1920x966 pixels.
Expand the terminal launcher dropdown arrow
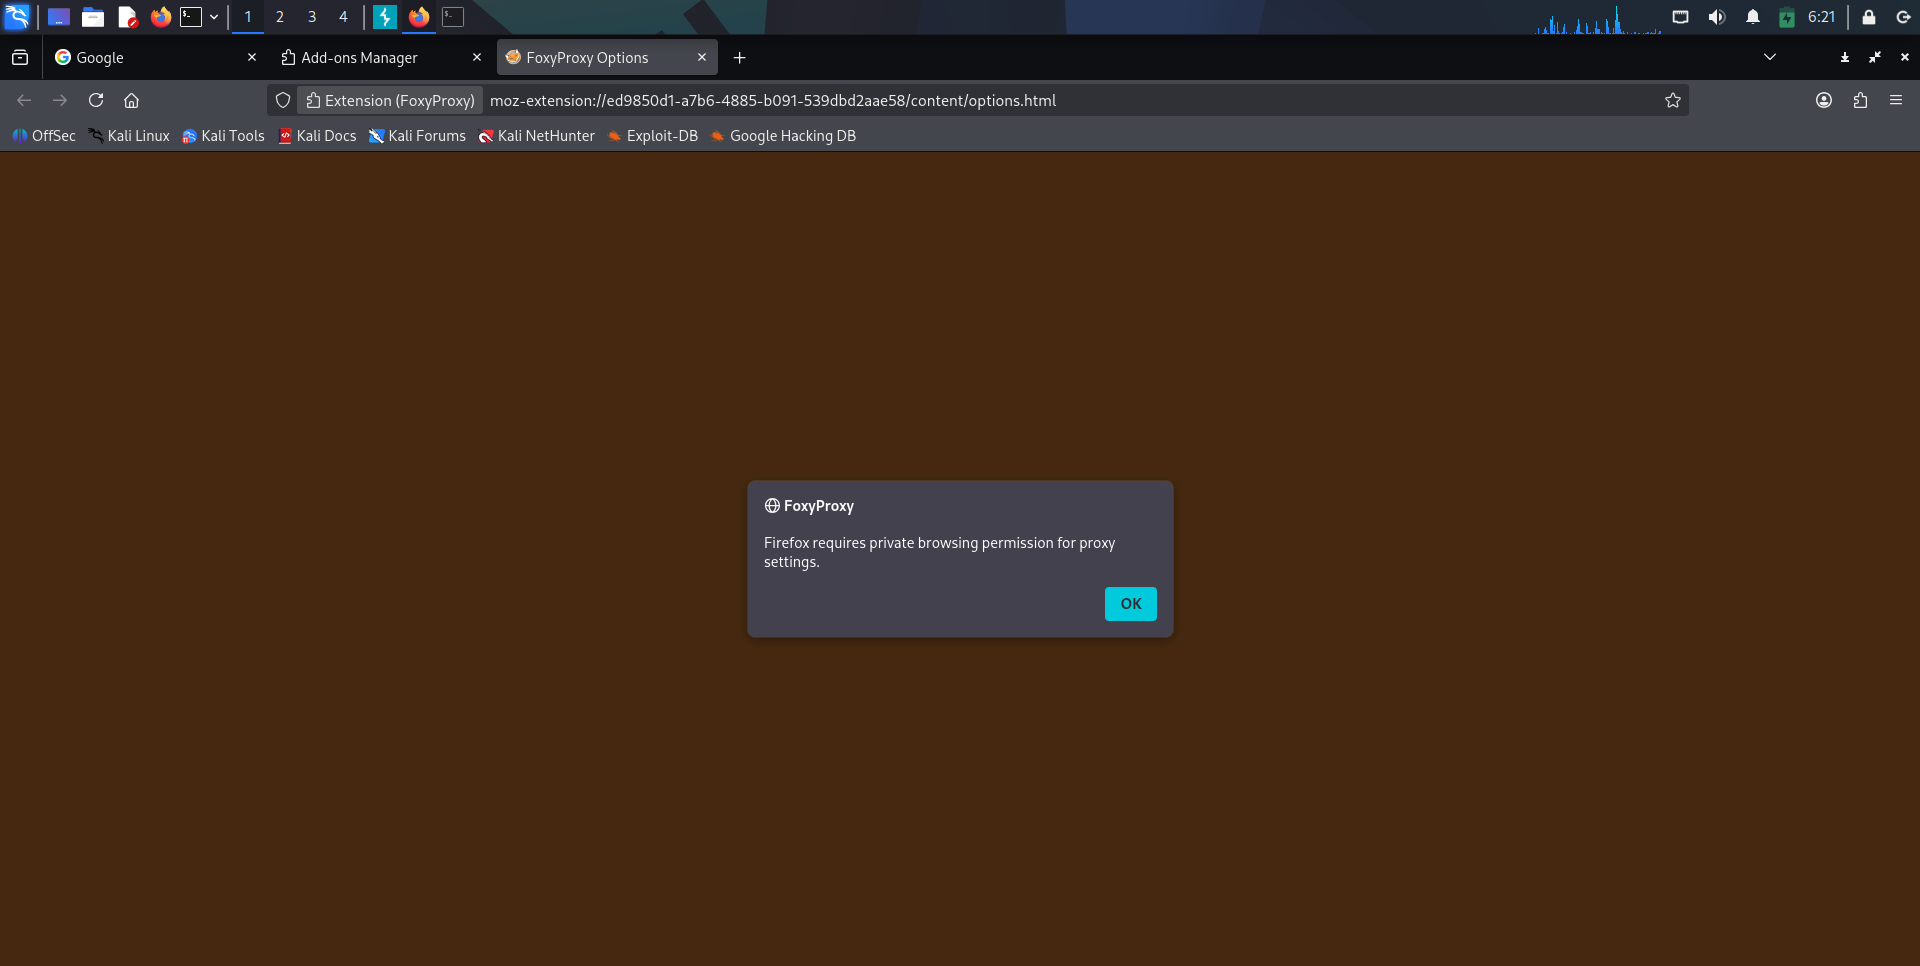click(214, 17)
